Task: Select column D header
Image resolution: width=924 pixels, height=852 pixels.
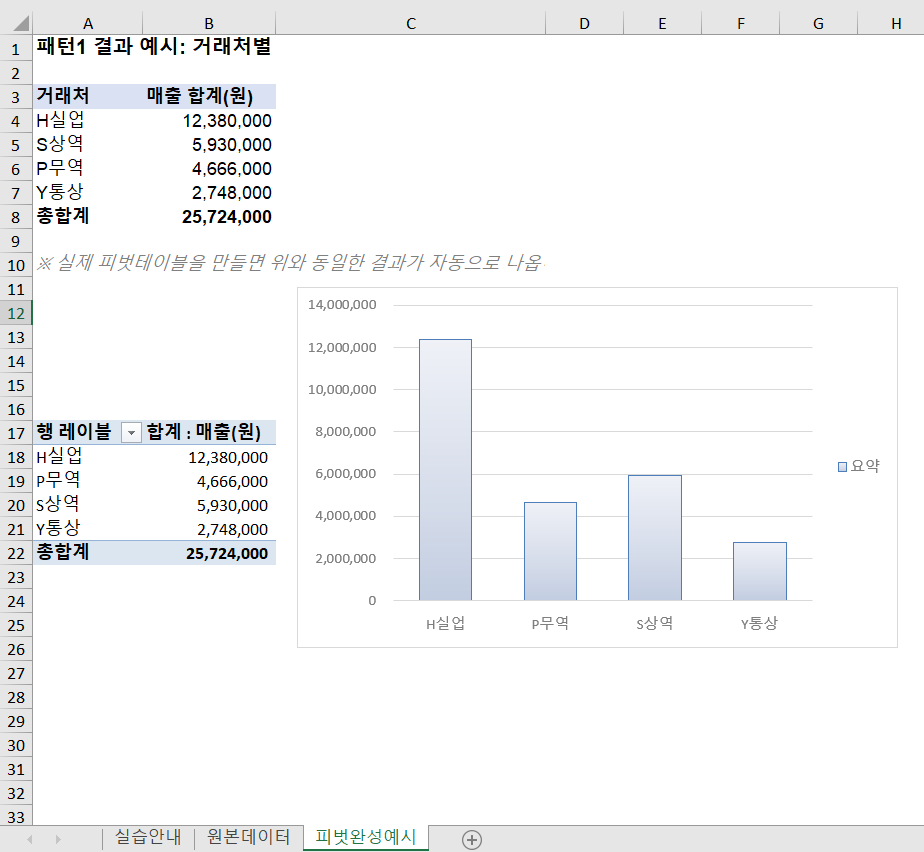Action: click(x=584, y=24)
